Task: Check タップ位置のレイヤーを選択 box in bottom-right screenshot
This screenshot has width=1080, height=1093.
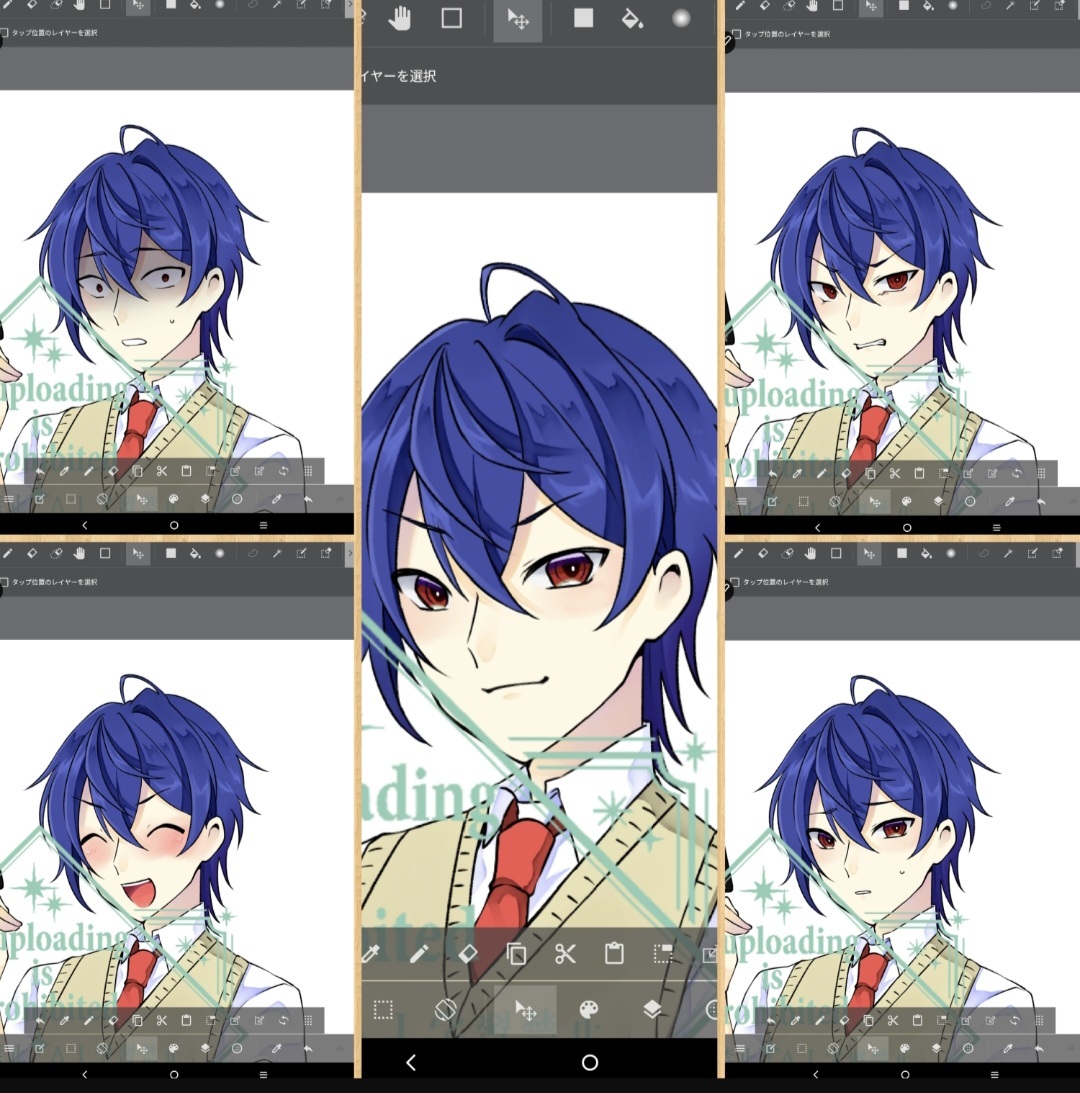Action: 737,581
